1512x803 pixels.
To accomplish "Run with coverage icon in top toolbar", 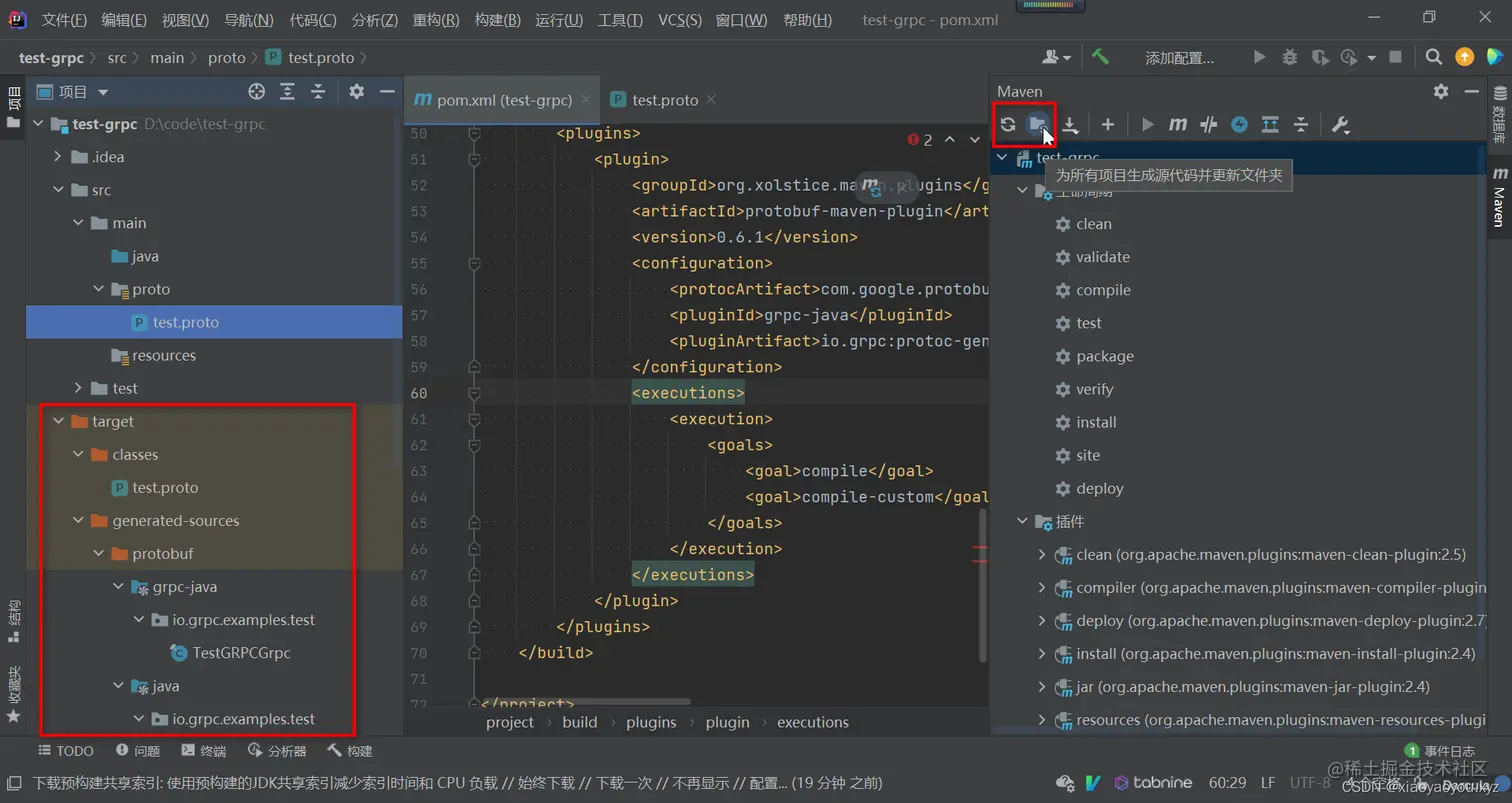I will (1320, 57).
